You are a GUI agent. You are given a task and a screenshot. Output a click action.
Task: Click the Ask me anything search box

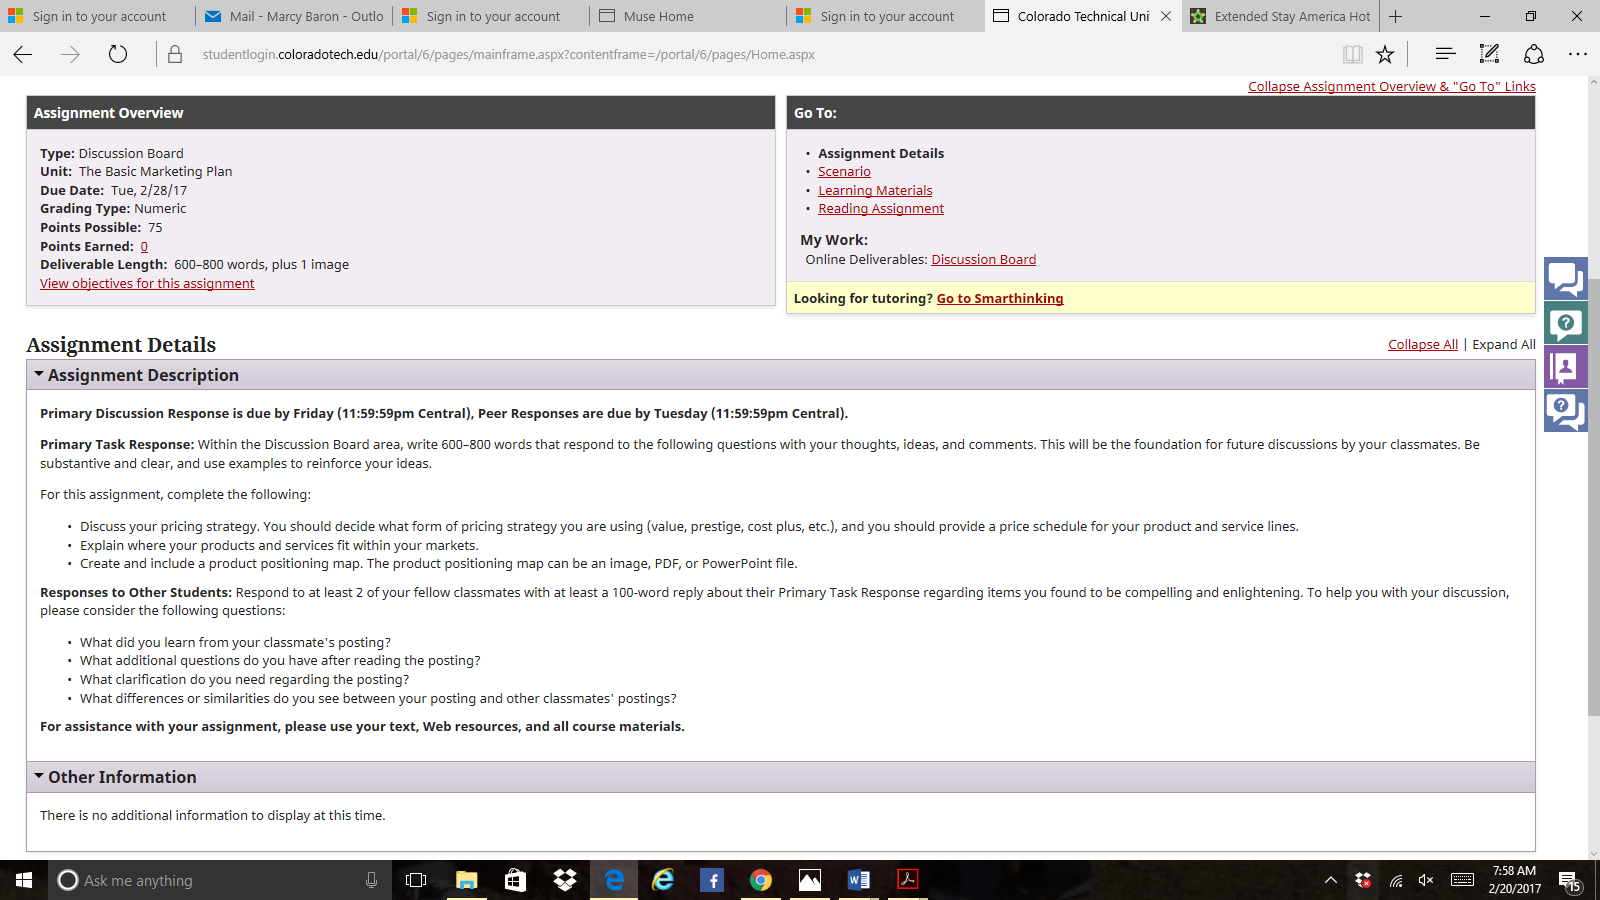click(x=180, y=880)
